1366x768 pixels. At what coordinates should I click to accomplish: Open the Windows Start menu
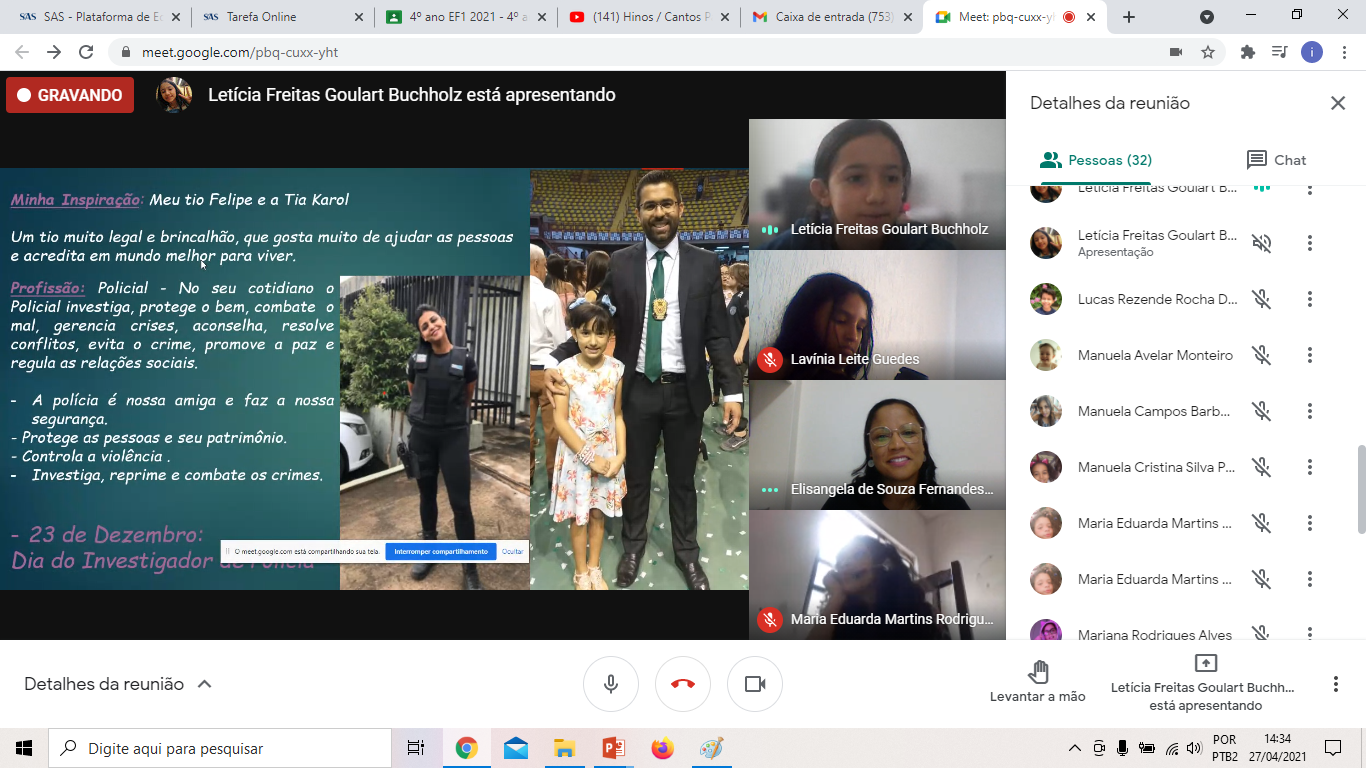pos(24,748)
